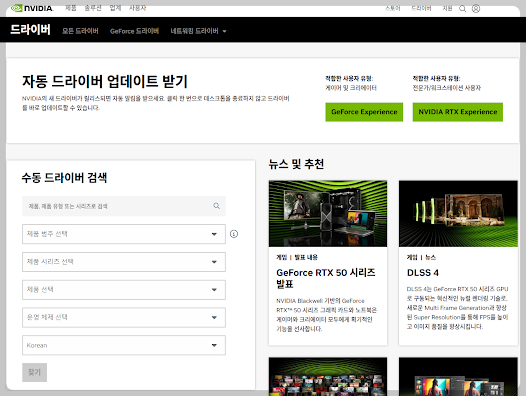Click the 전문가/워크스테이션 사용자 label
Viewport: 526px width, 396px height.
click(446, 88)
